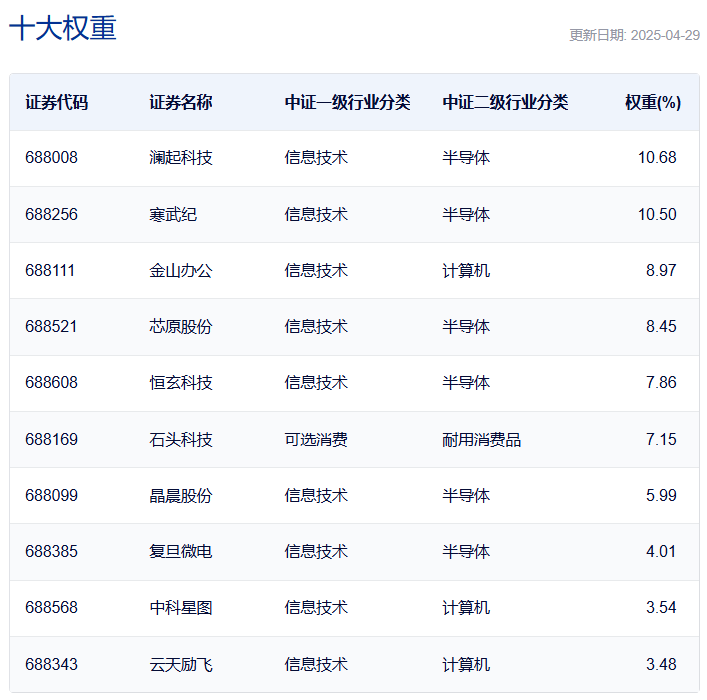Viewport: 707px width, 700px height.
Task: Select stock code 688111
Action: click(x=51, y=270)
